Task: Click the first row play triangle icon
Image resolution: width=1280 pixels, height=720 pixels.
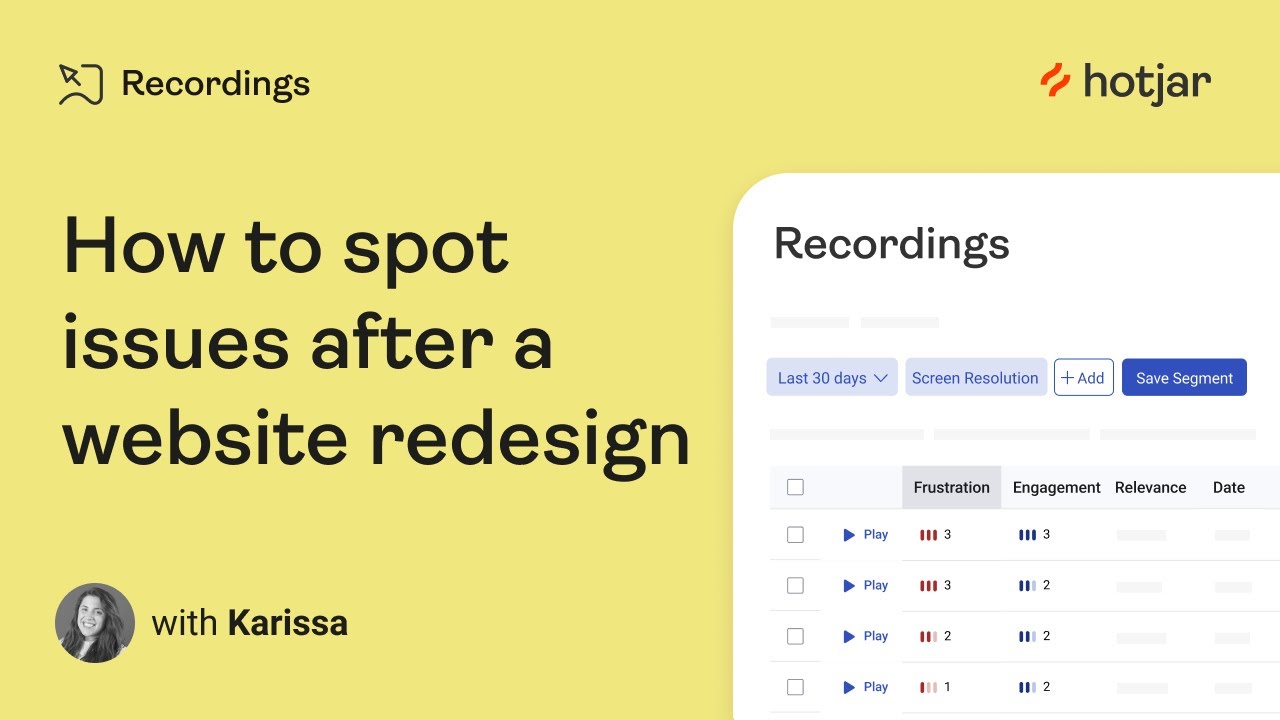Action: point(849,535)
